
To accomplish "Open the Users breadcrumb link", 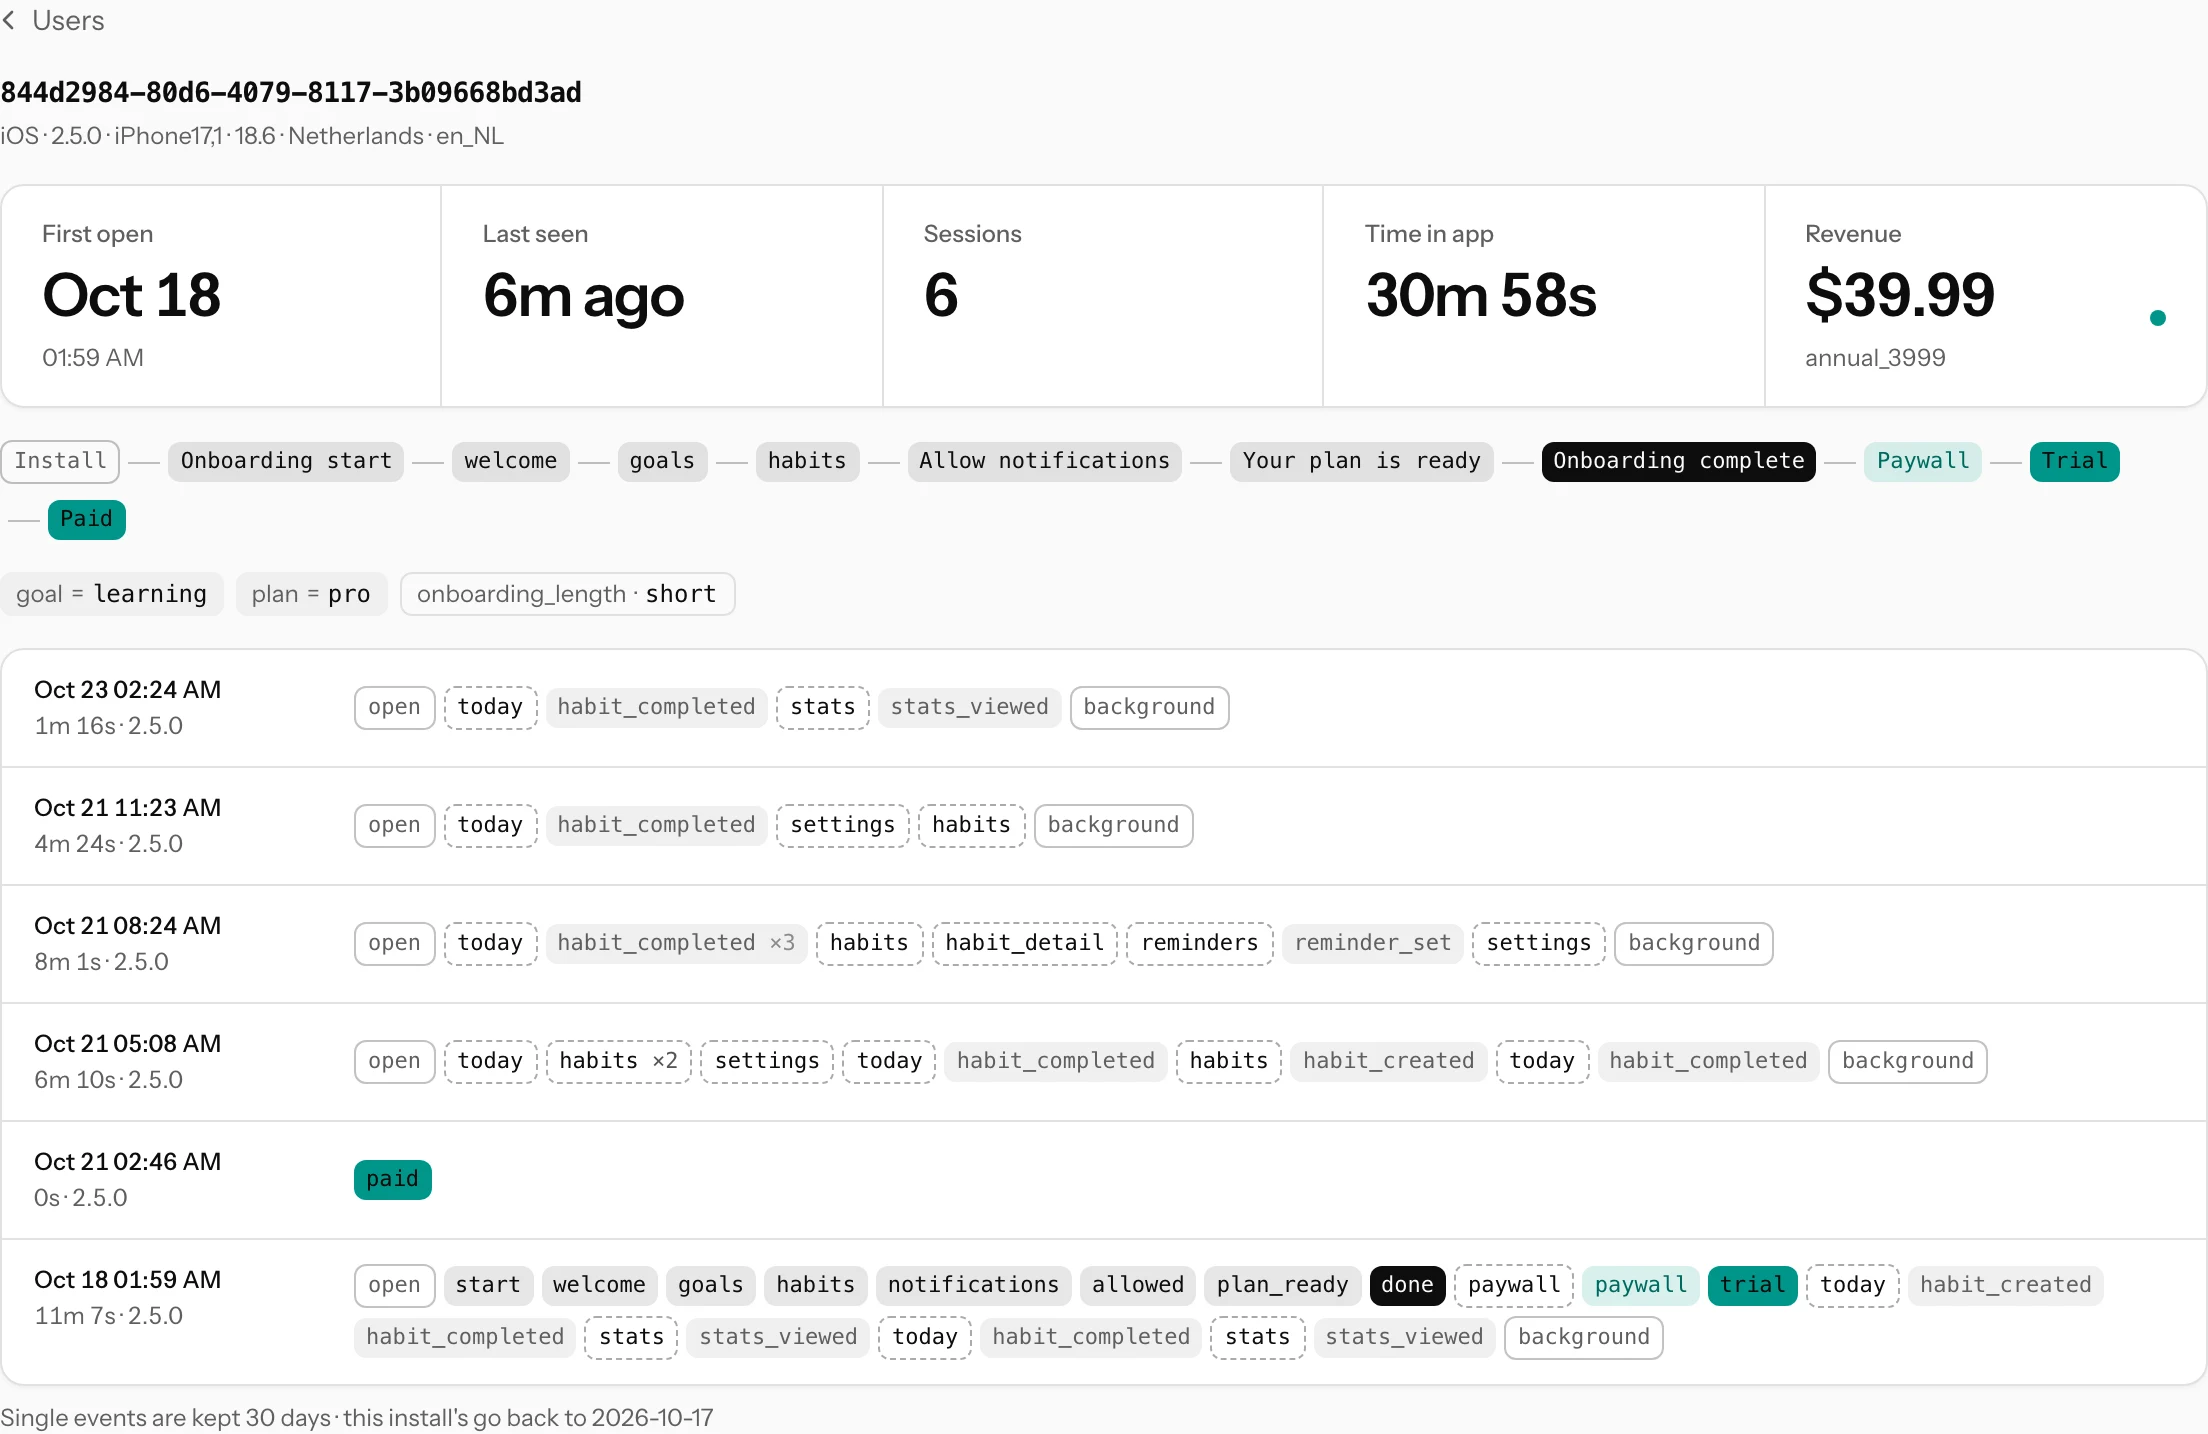I will tap(68, 20).
